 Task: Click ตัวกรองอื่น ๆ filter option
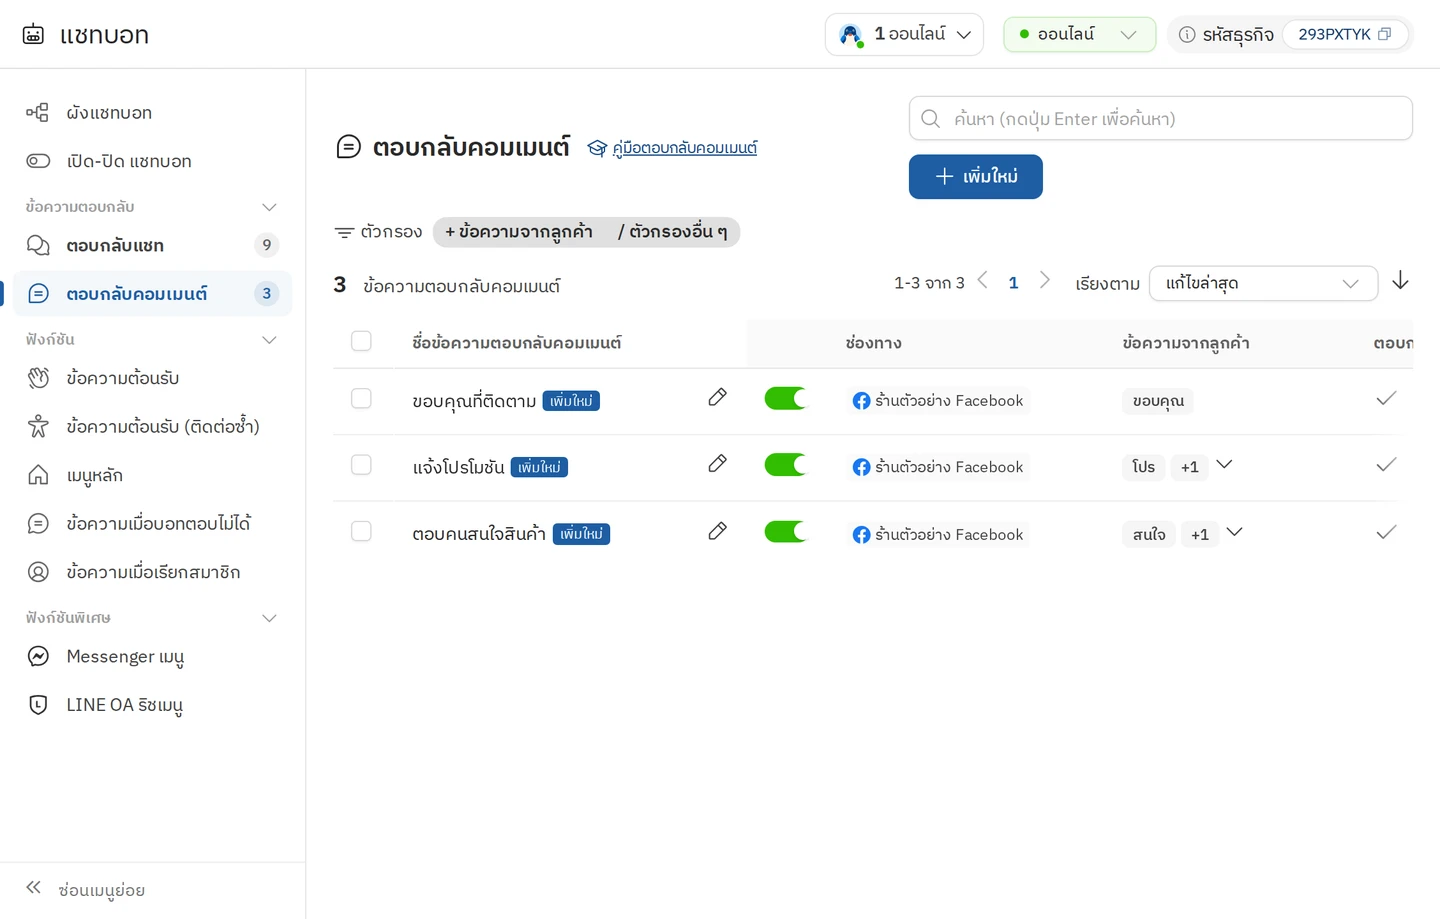pos(672,232)
